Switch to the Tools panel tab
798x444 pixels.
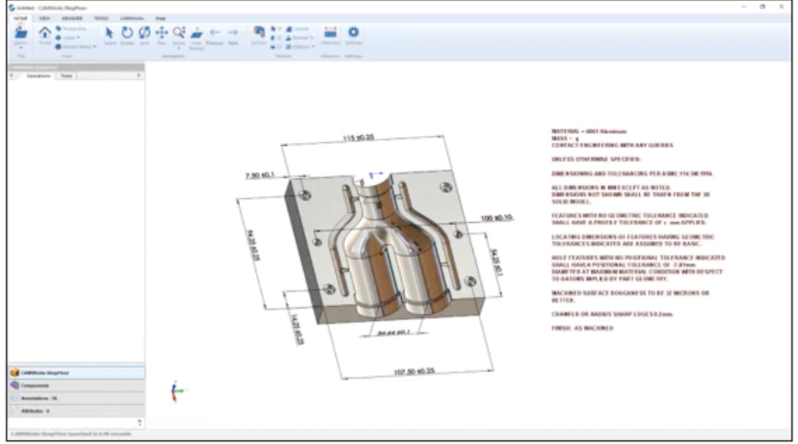pyautogui.click(x=66, y=75)
